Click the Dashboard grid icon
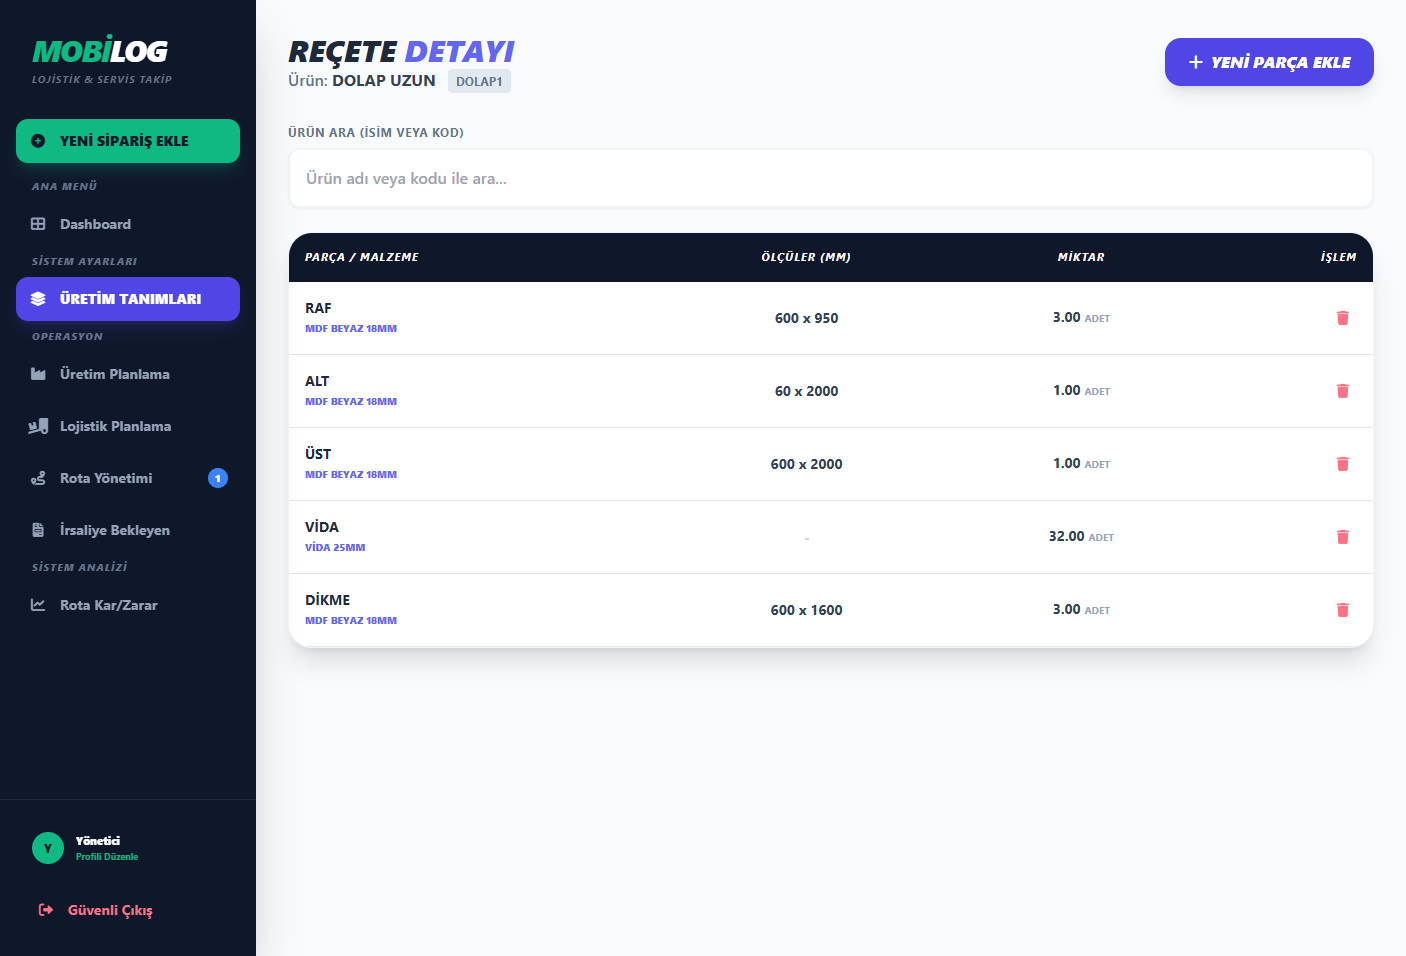This screenshot has width=1406, height=956. tap(38, 224)
